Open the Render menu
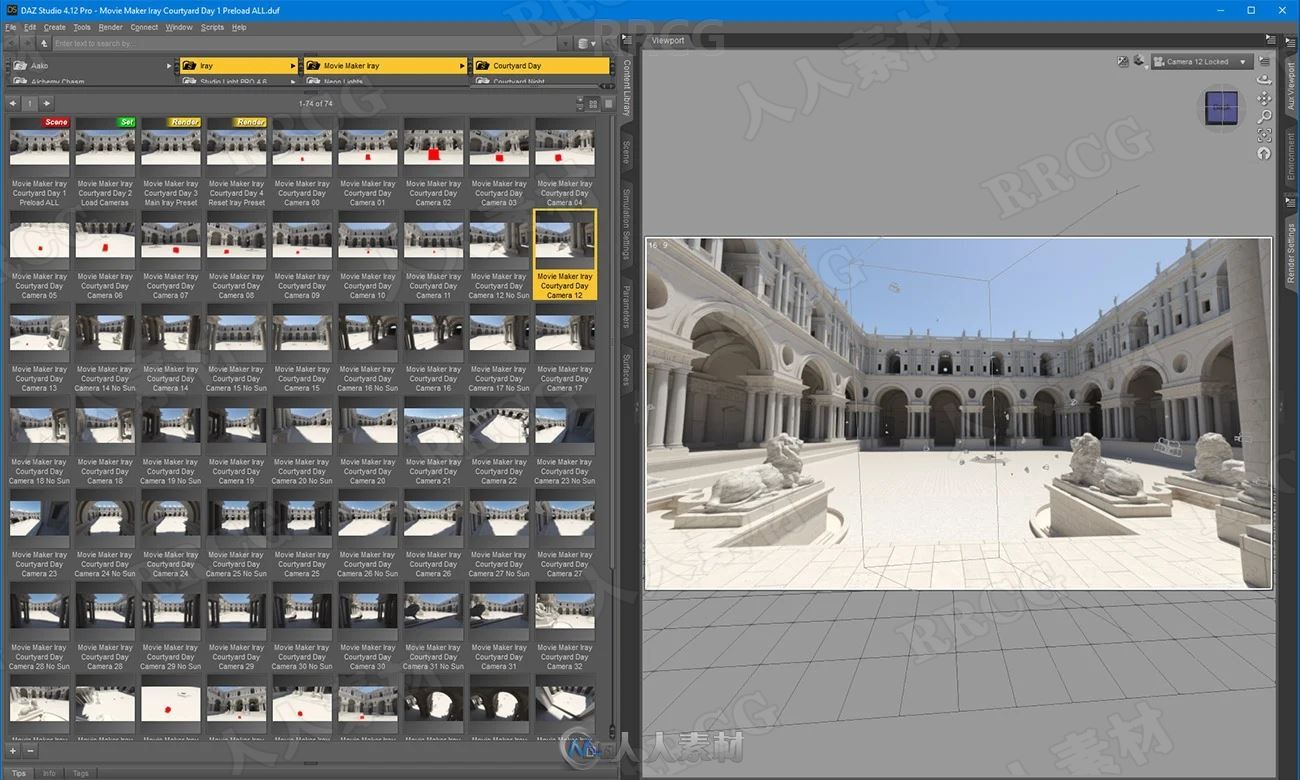1300x780 pixels. (111, 27)
